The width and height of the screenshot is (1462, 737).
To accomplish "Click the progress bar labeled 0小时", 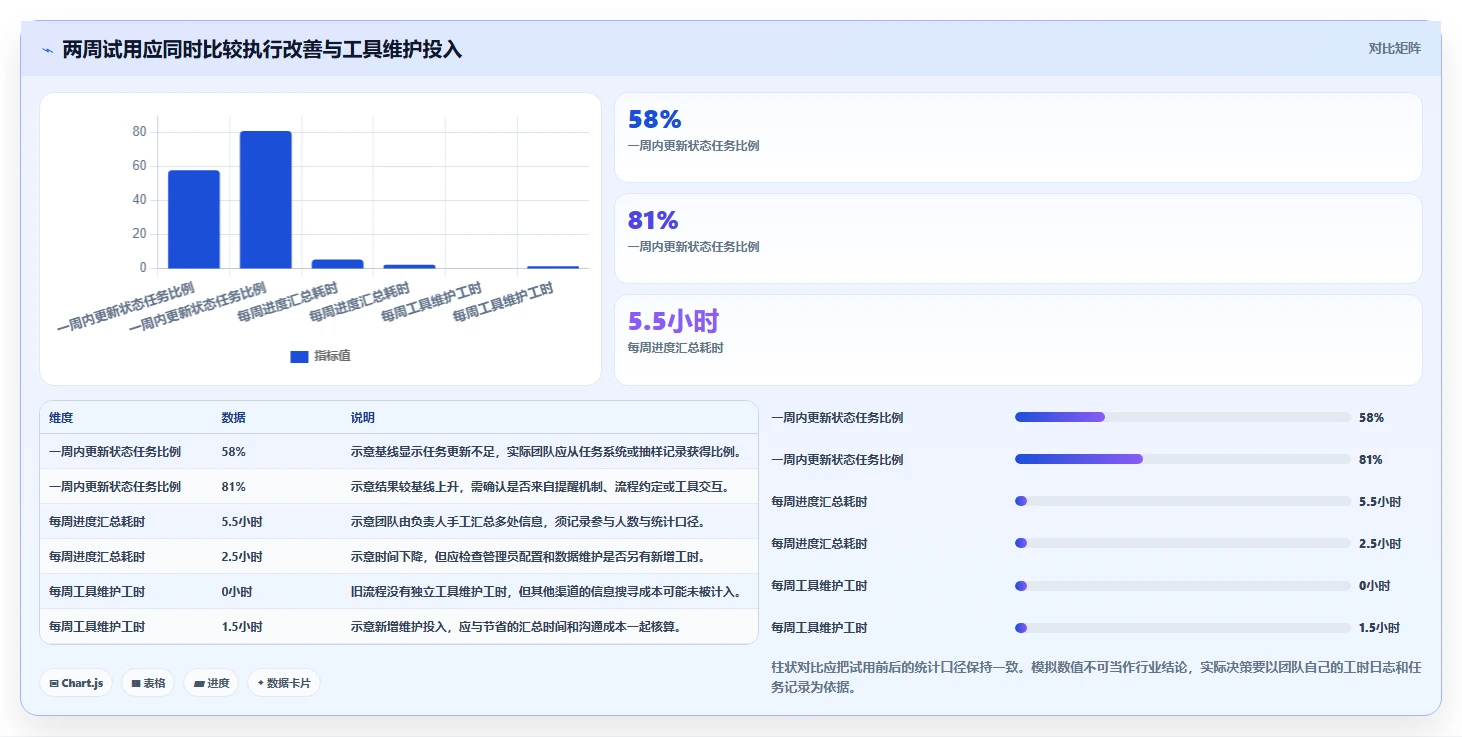I will tap(1182, 585).
